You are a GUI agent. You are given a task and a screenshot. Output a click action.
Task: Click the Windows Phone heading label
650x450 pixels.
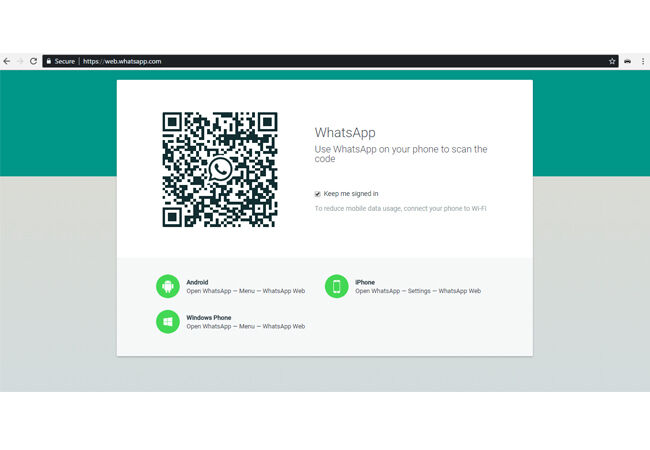[209, 317]
